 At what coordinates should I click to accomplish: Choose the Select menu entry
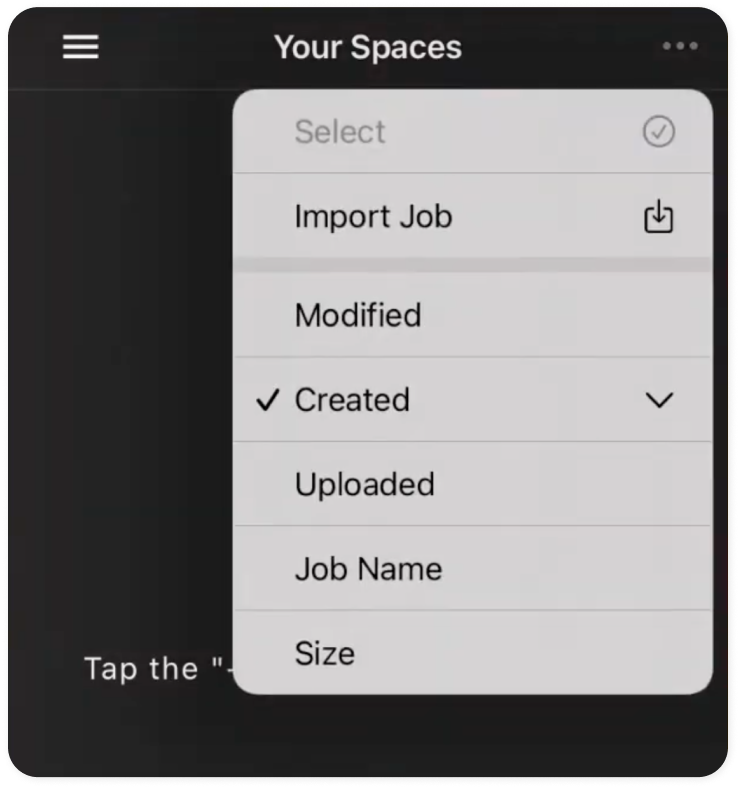(473, 132)
